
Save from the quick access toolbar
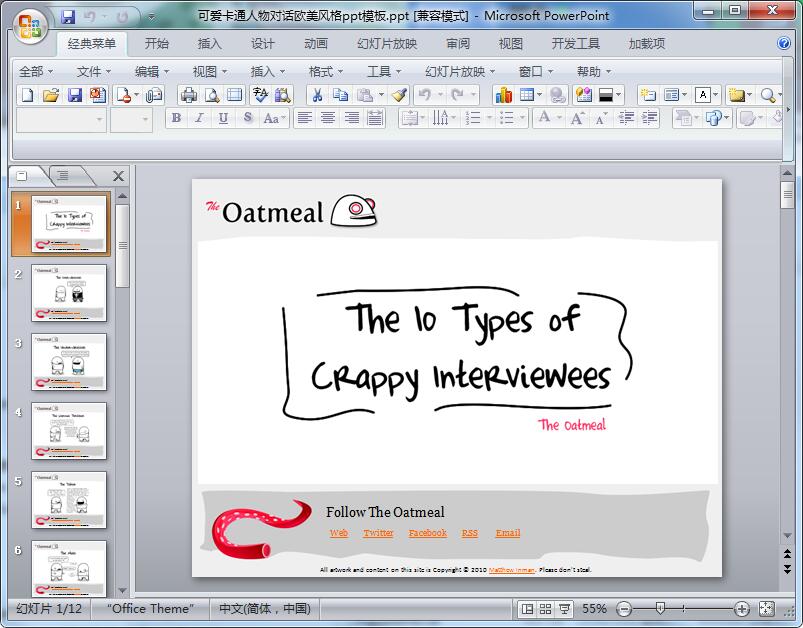coord(68,17)
